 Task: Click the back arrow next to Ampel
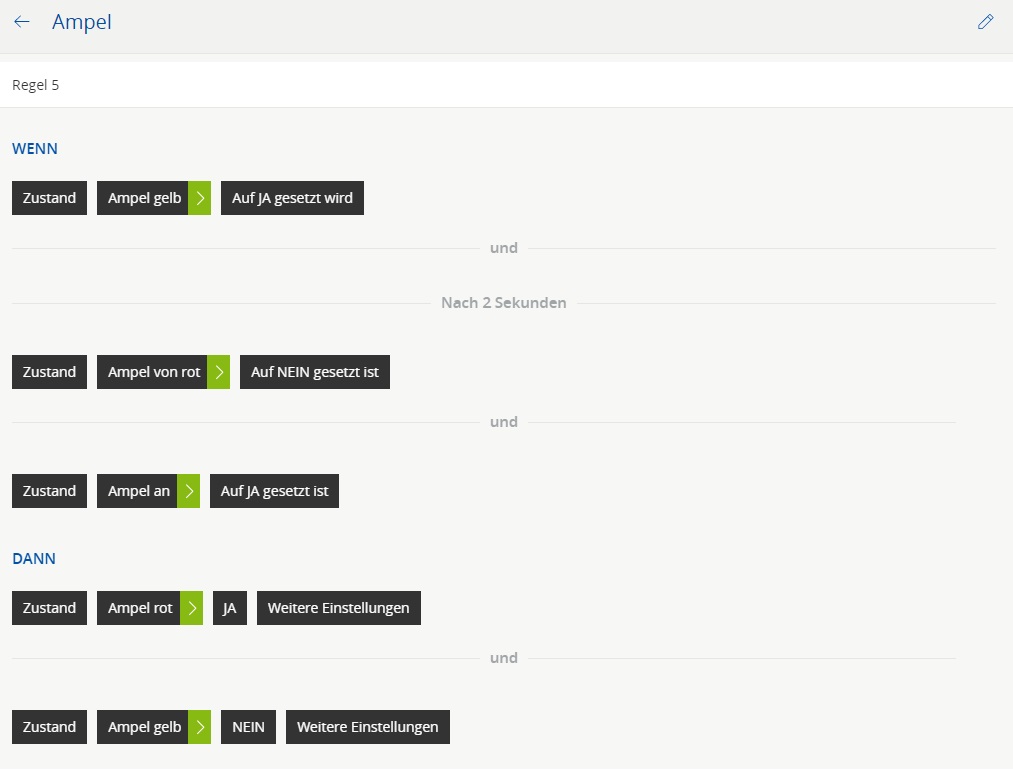click(x=22, y=22)
